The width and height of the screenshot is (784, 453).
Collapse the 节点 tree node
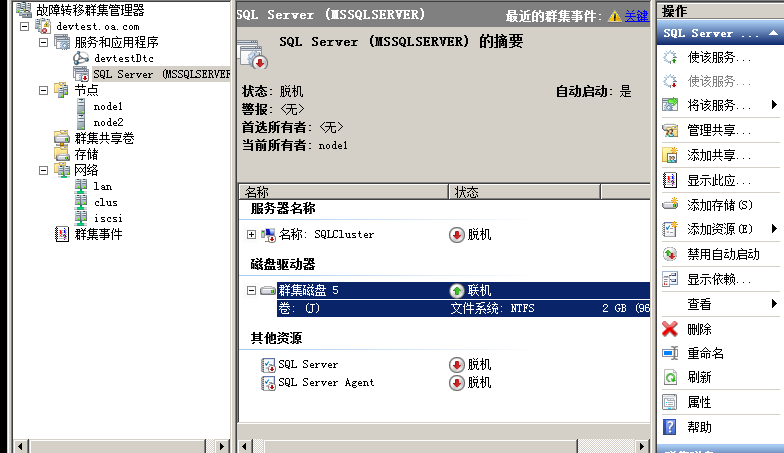pos(44,90)
